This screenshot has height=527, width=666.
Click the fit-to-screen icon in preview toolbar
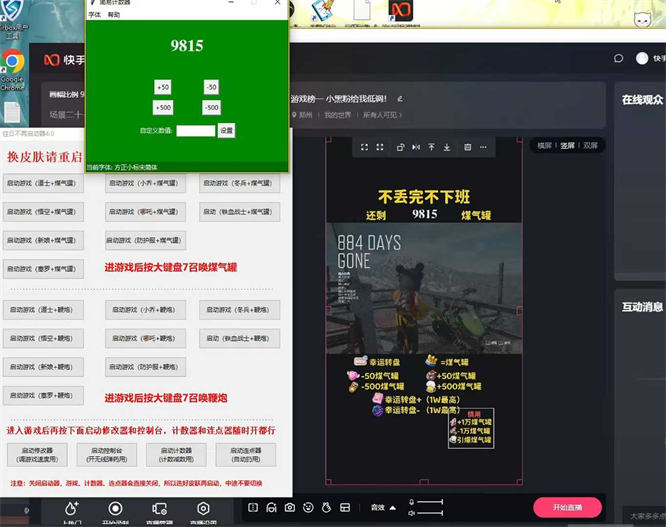tap(364, 147)
